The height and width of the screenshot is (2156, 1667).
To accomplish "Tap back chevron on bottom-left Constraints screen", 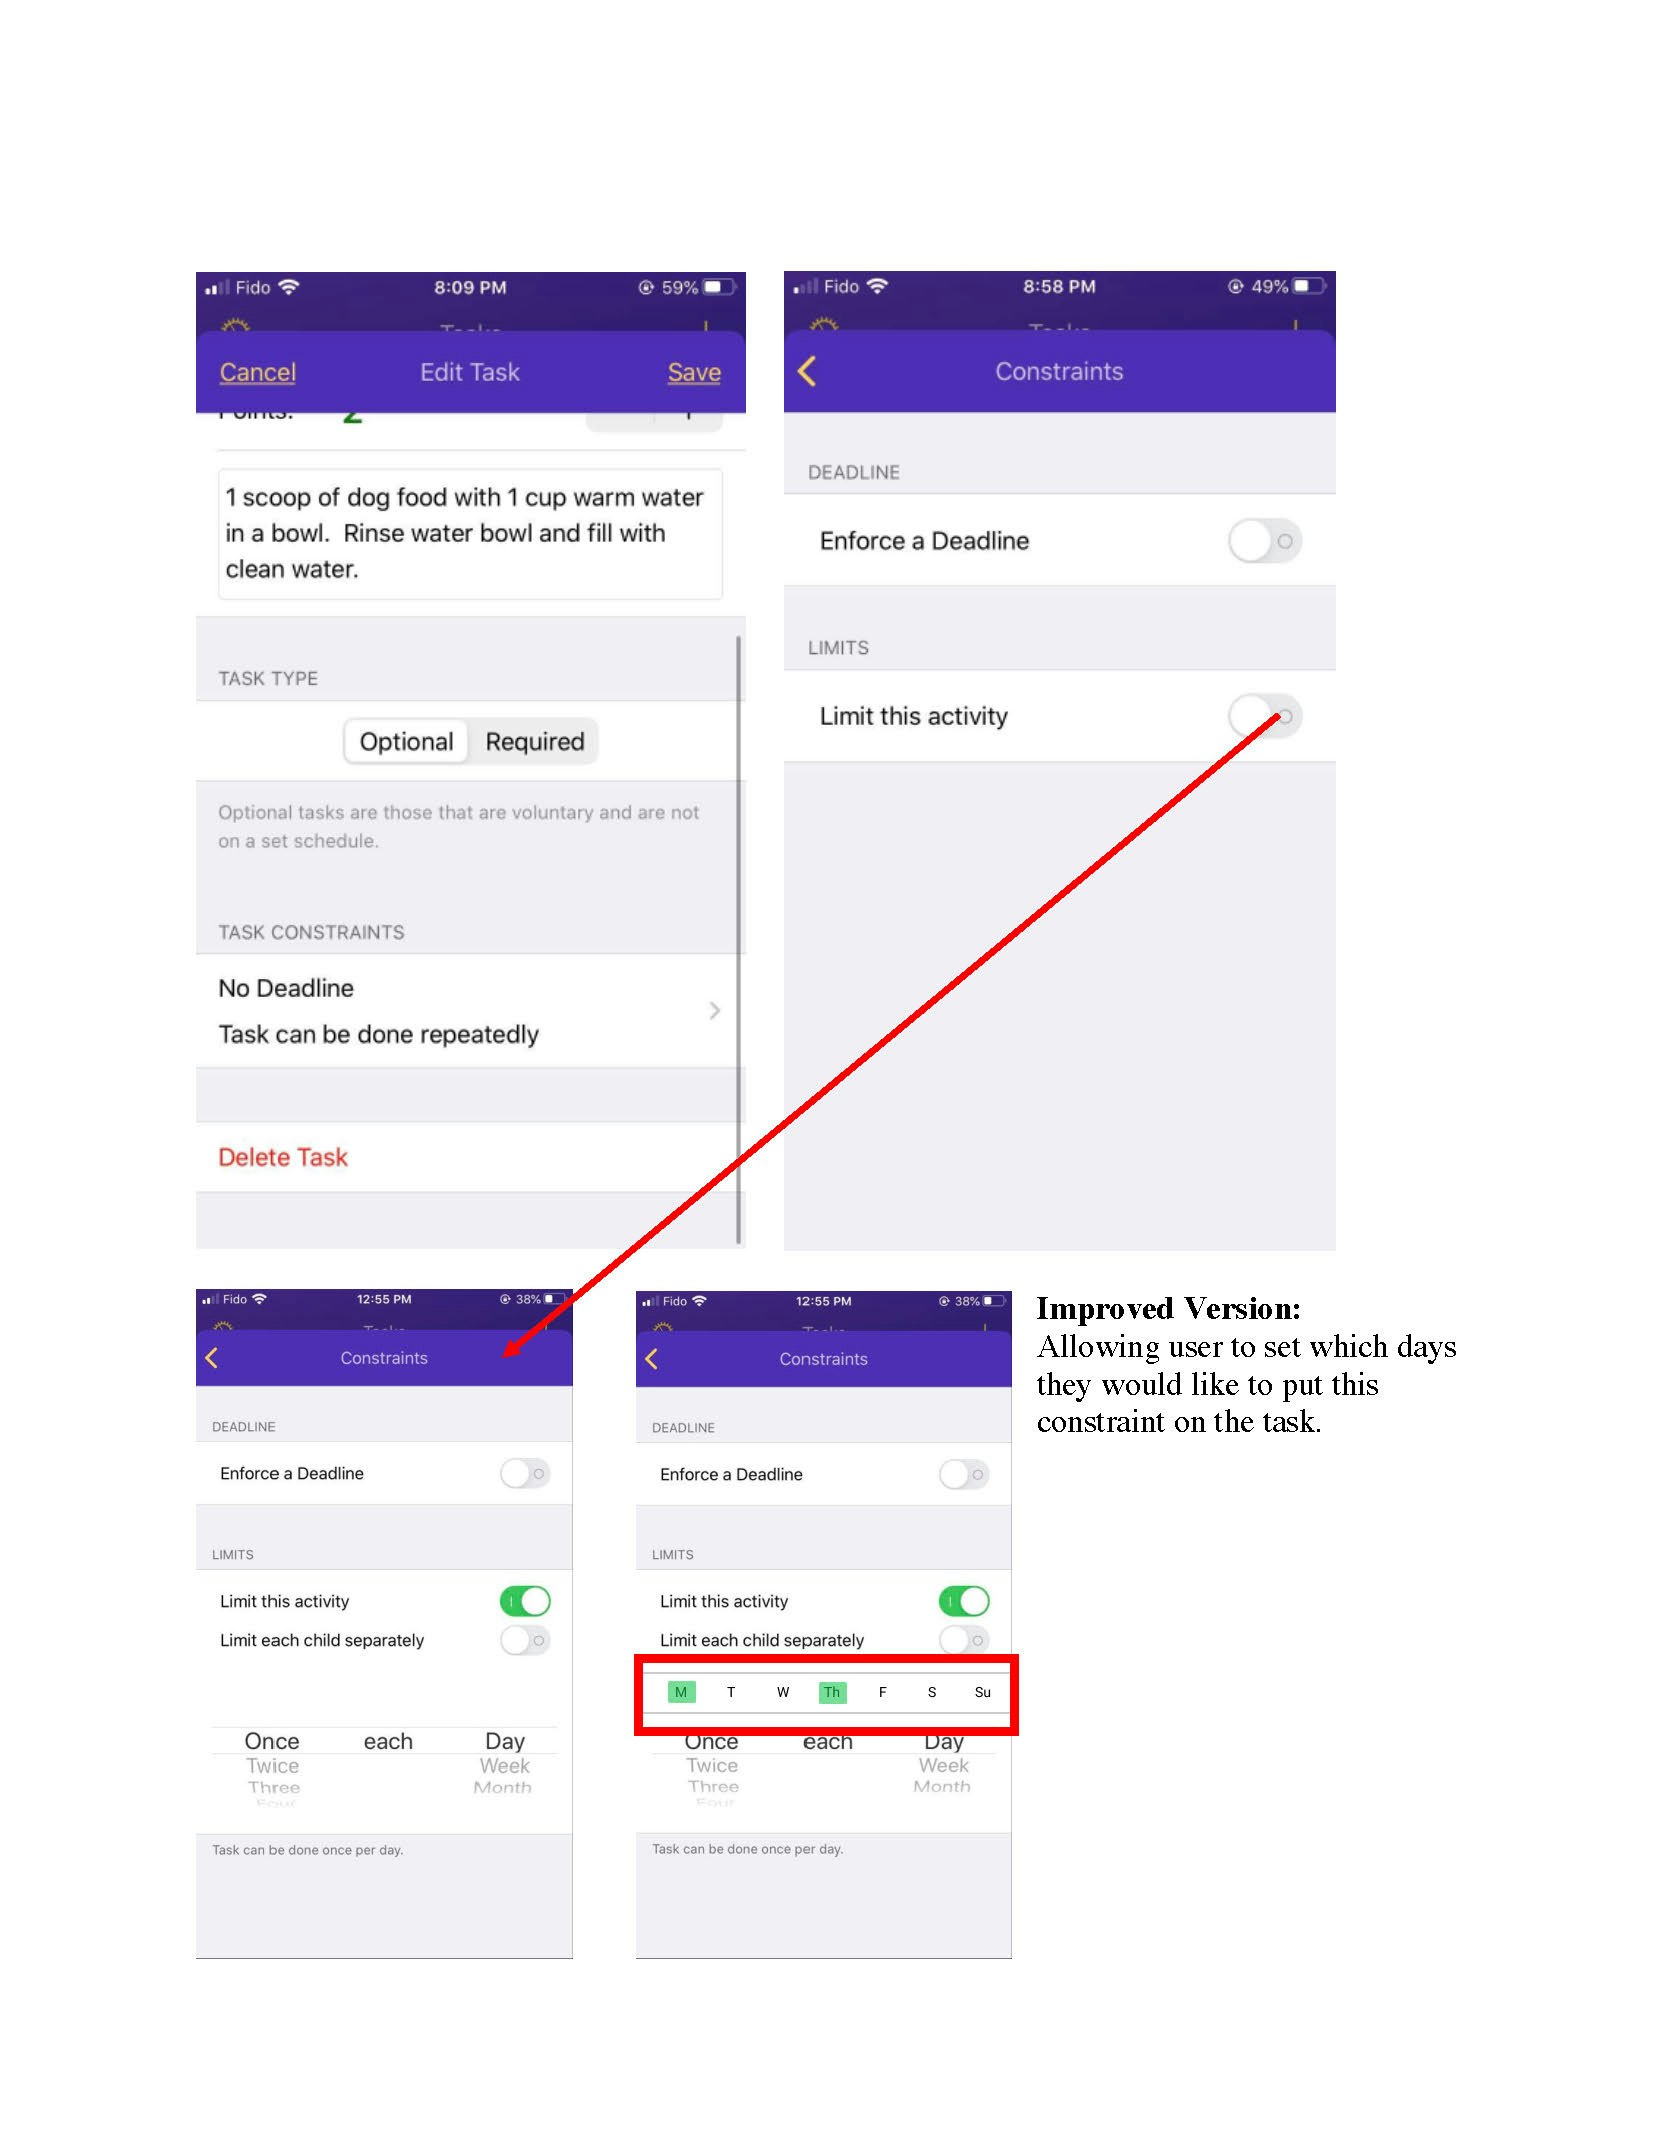I will coord(211,1357).
